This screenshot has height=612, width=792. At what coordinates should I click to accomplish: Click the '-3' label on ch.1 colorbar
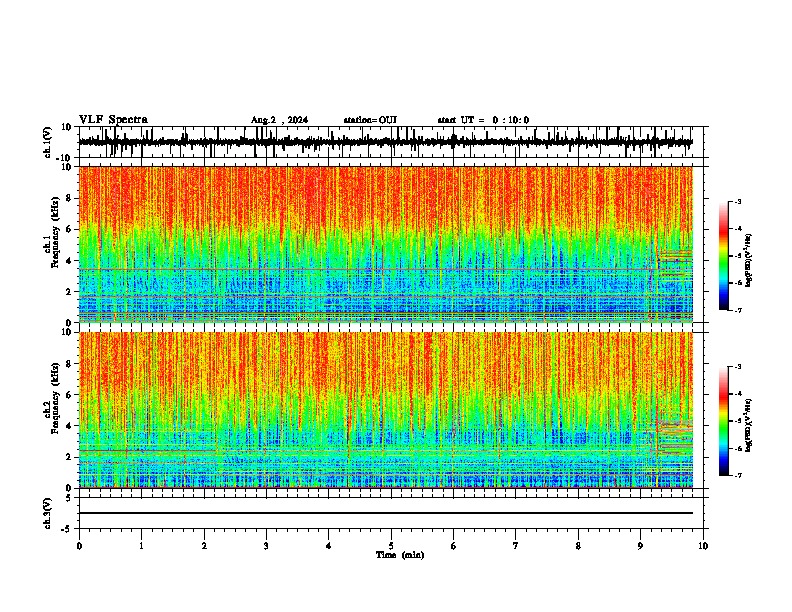pyautogui.click(x=738, y=202)
